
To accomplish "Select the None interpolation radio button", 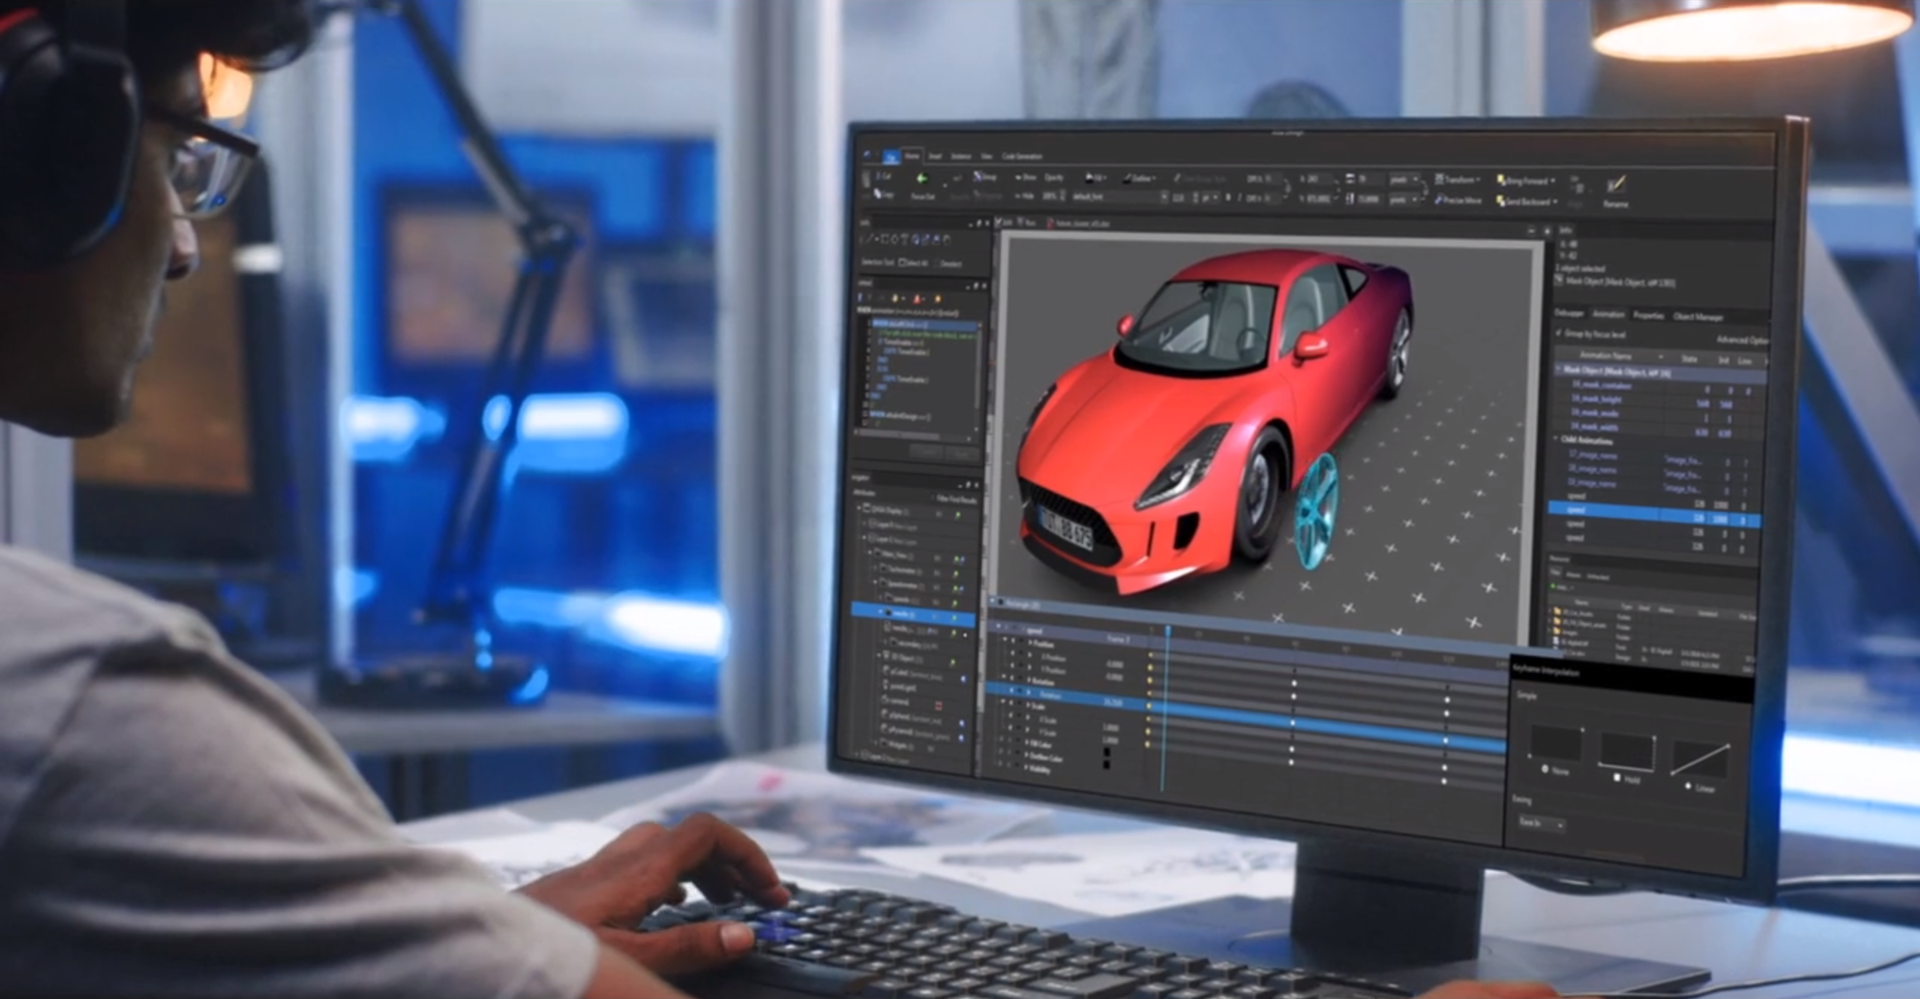I will pyautogui.click(x=1546, y=769).
